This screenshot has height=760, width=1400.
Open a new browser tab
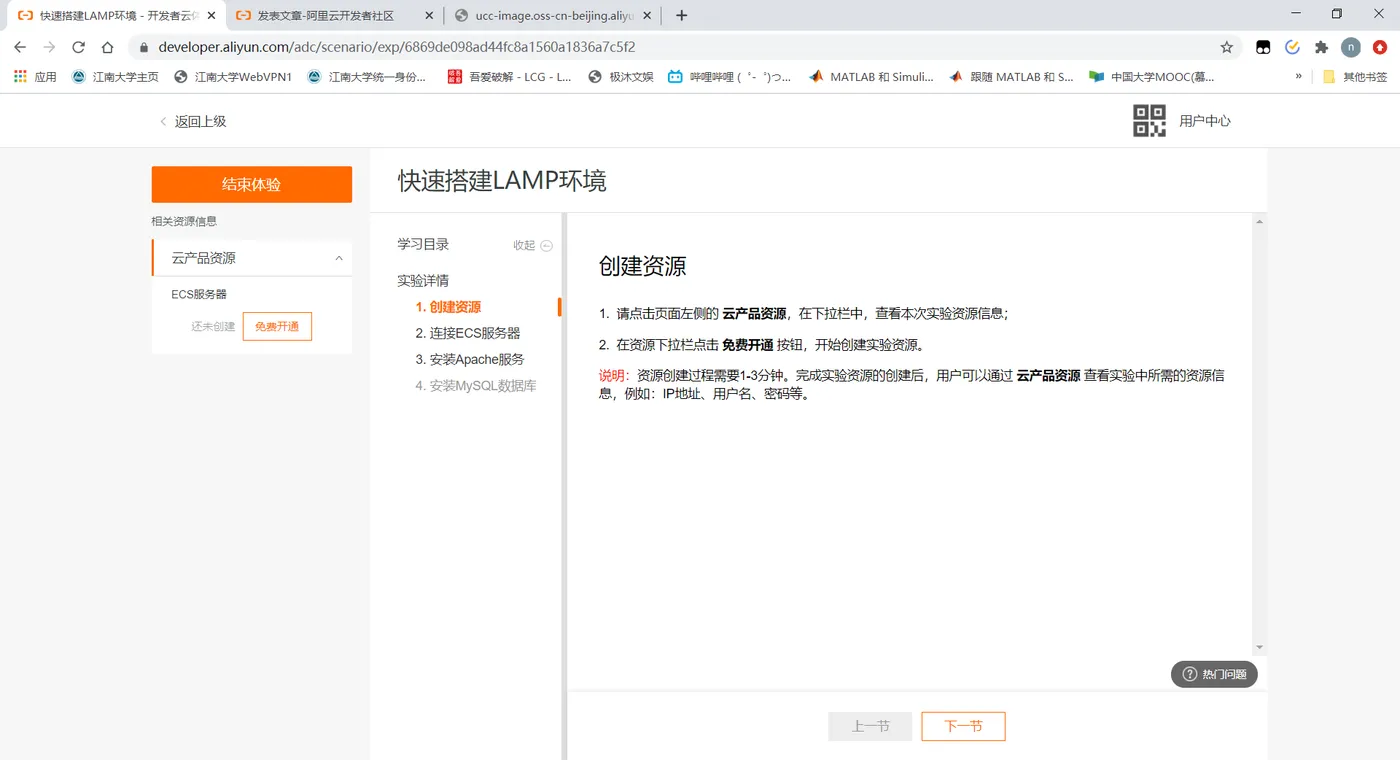[682, 15]
